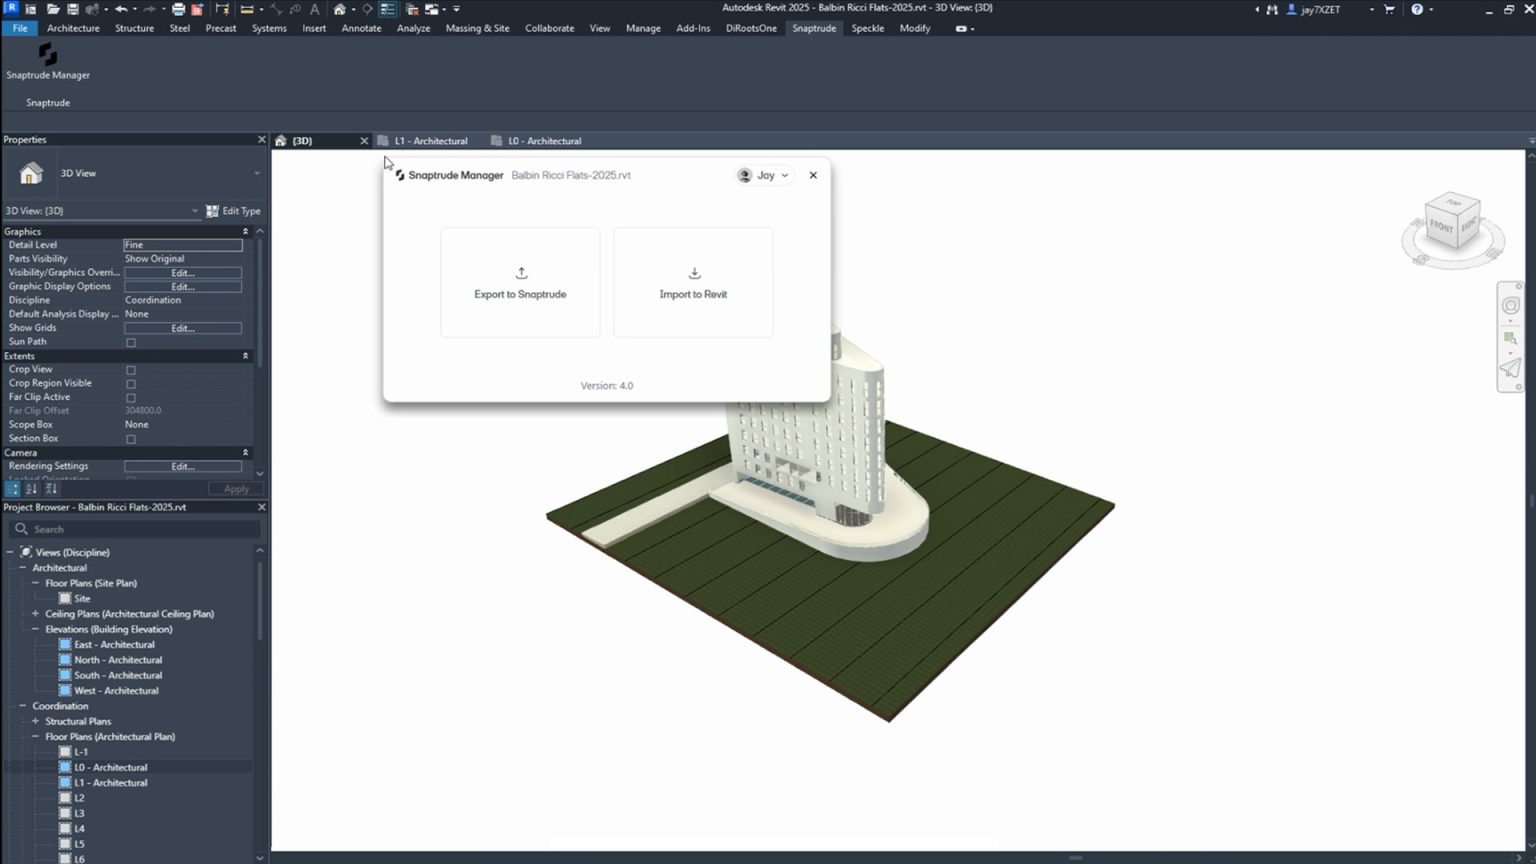Click the Project Browser search field
Viewport: 1536px width, 864px height.
point(140,529)
